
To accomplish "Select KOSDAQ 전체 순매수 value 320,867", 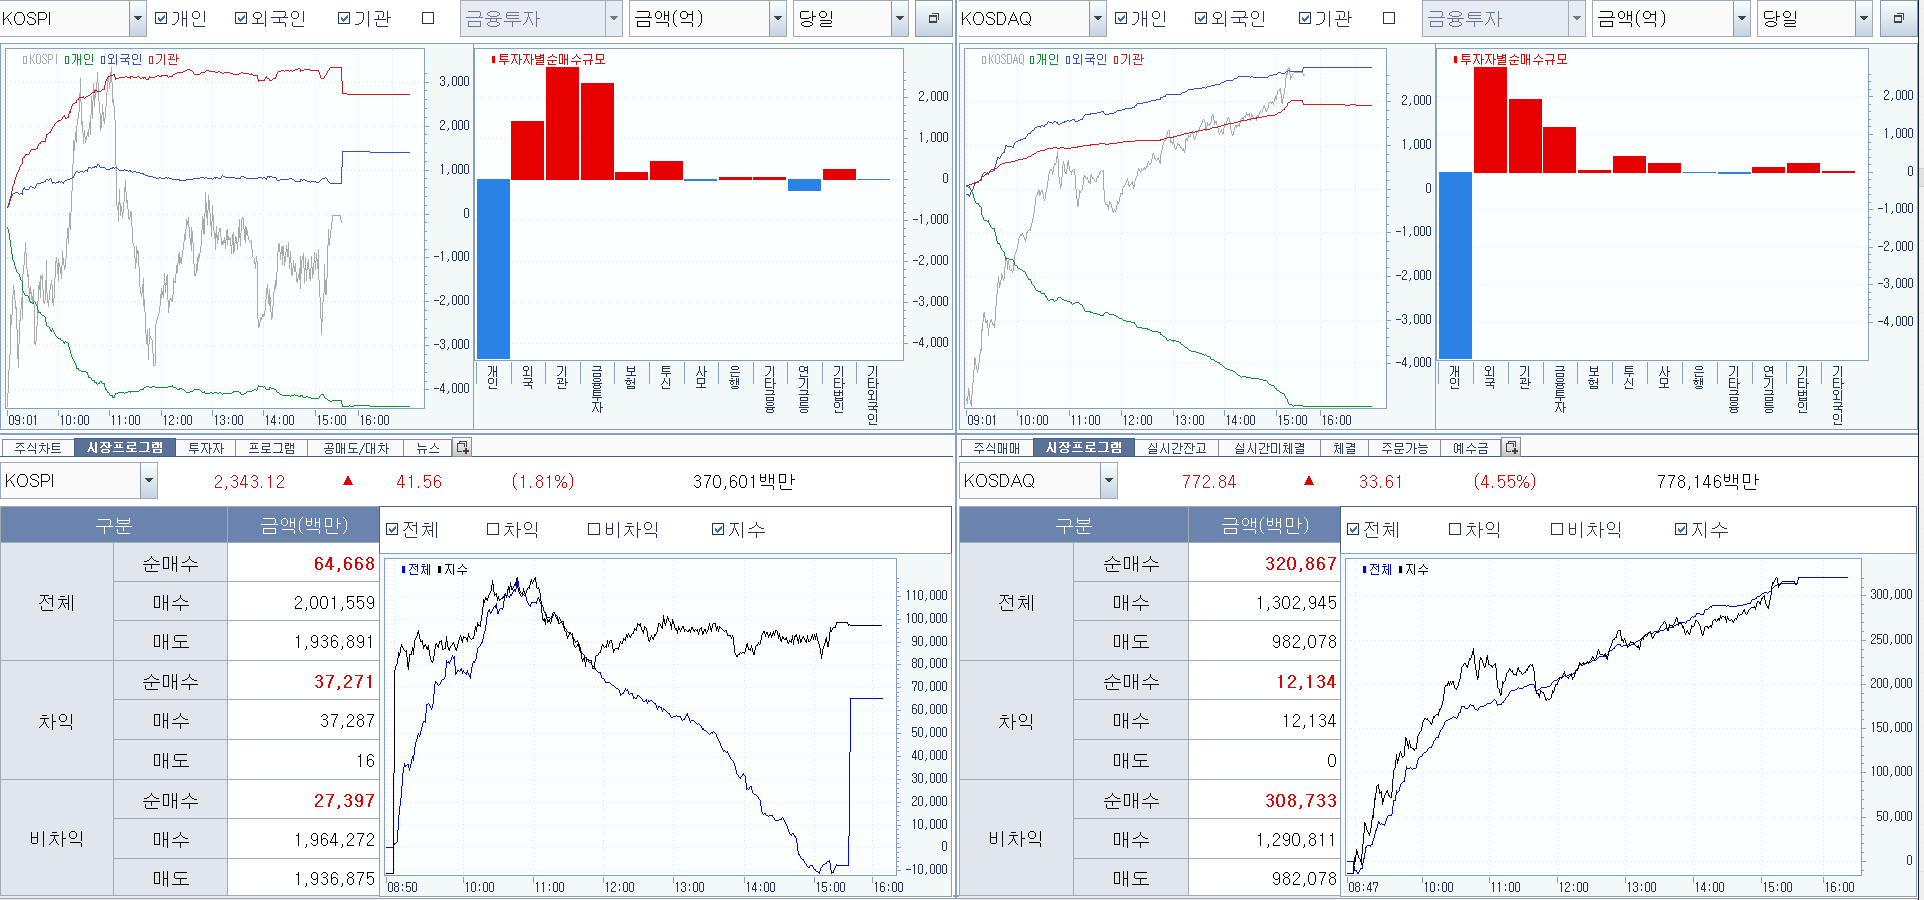I will click(1300, 564).
